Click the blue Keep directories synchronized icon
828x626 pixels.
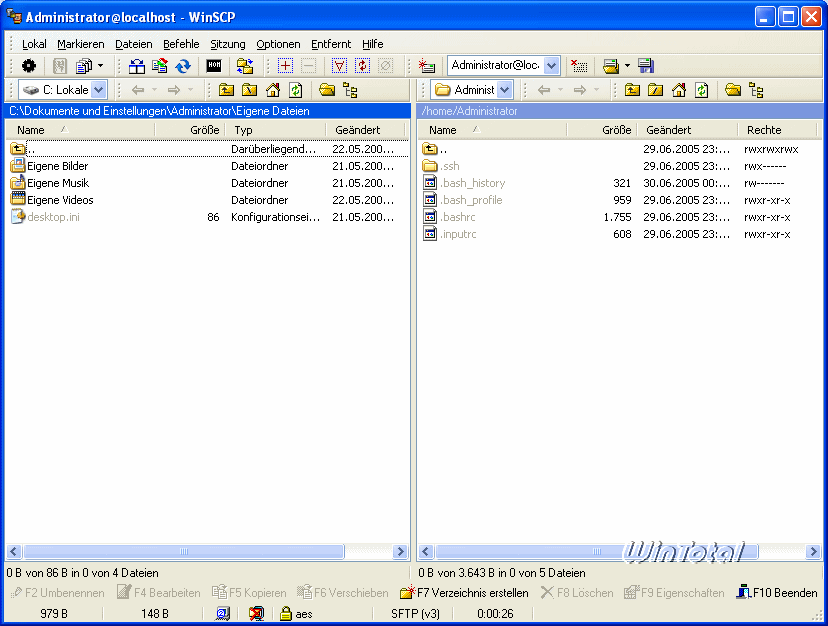(x=183, y=66)
